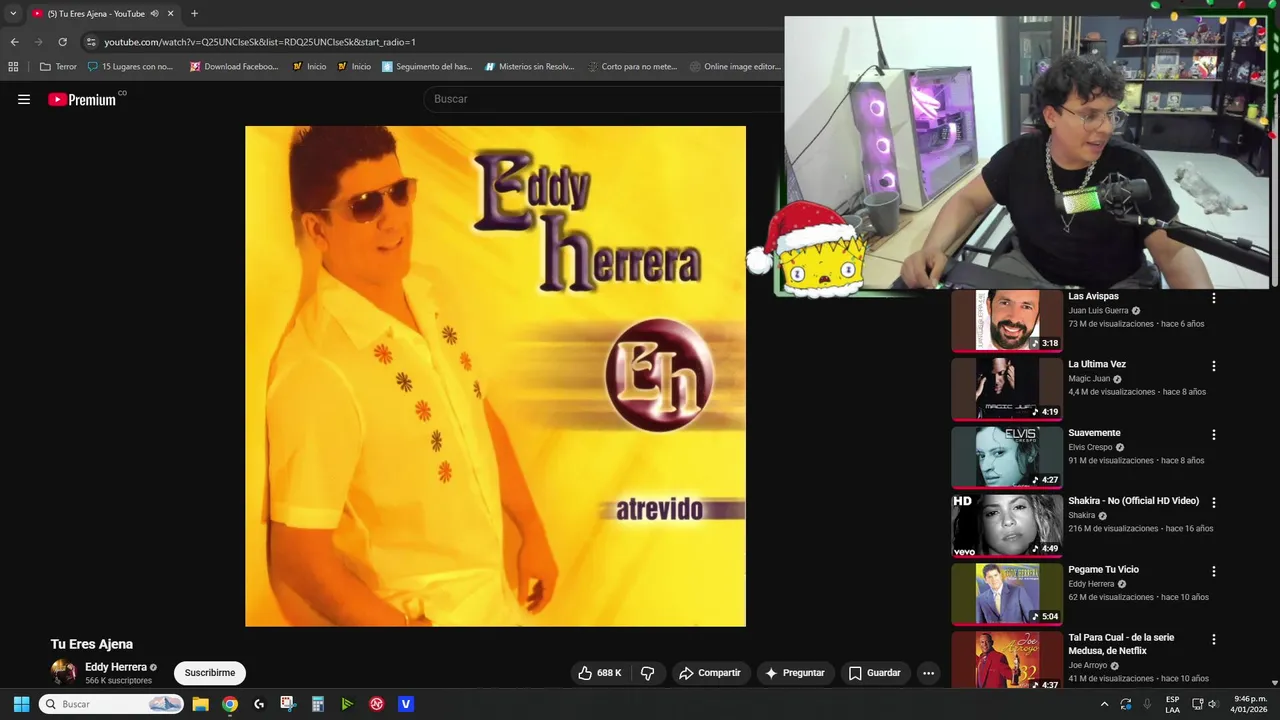The image size is (1280, 720).
Task: Open the Eddy Herrera channel name link
Action: [116, 667]
